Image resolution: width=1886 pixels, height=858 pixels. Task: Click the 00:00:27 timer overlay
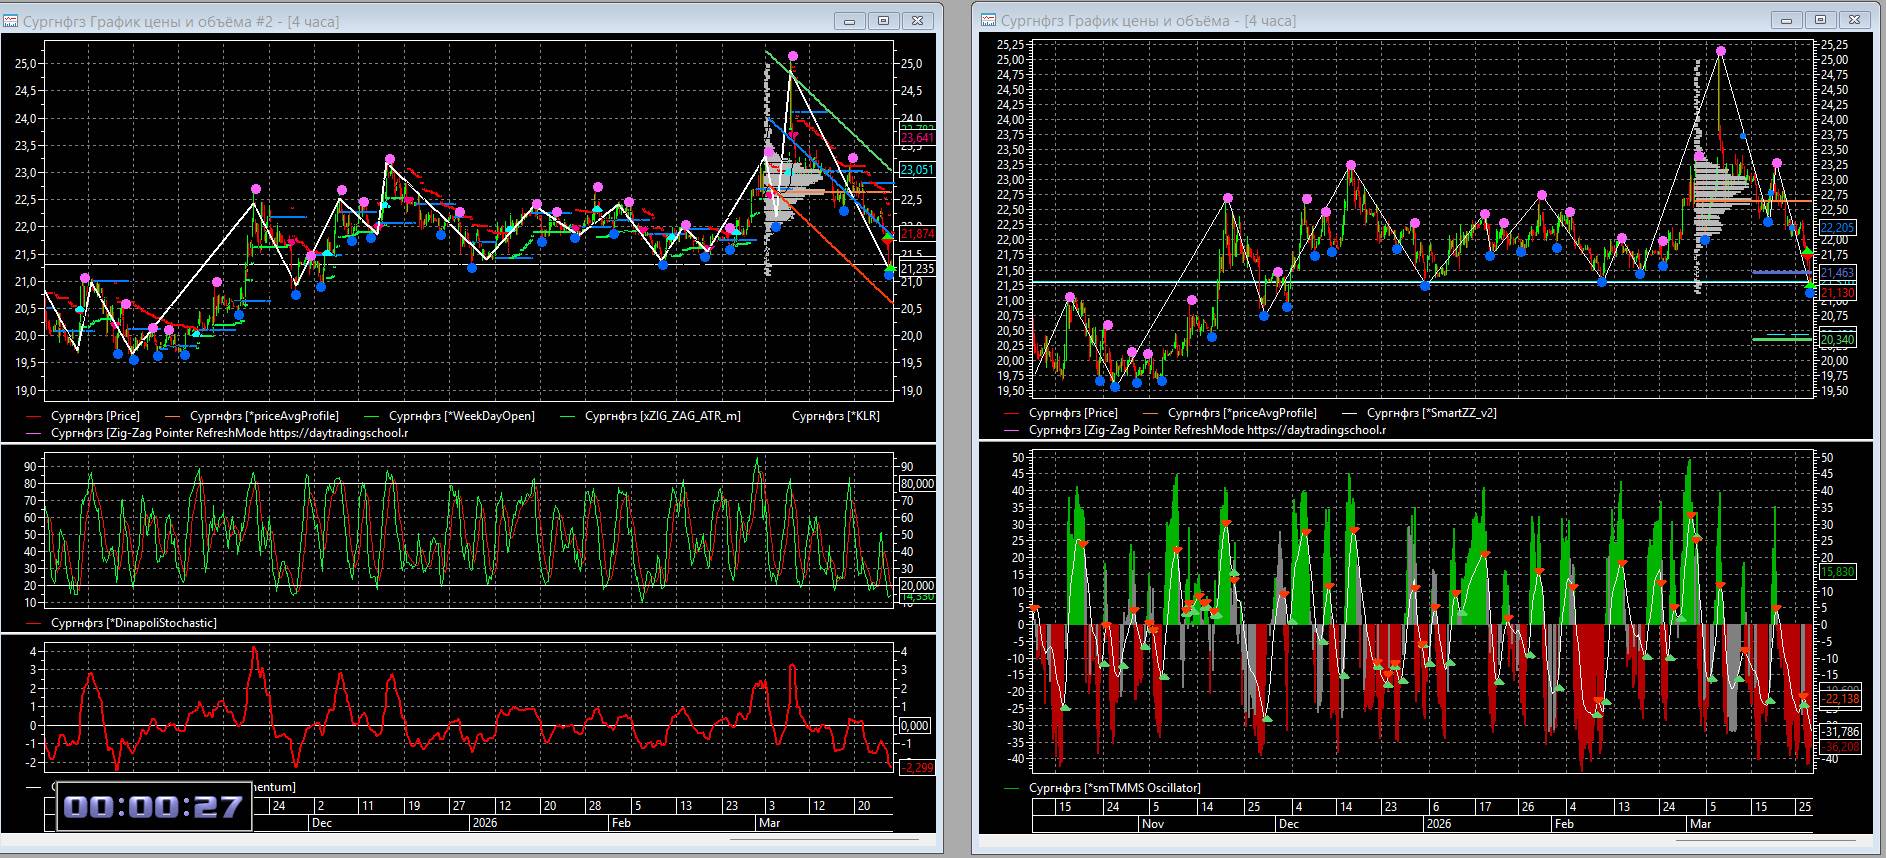pos(154,807)
